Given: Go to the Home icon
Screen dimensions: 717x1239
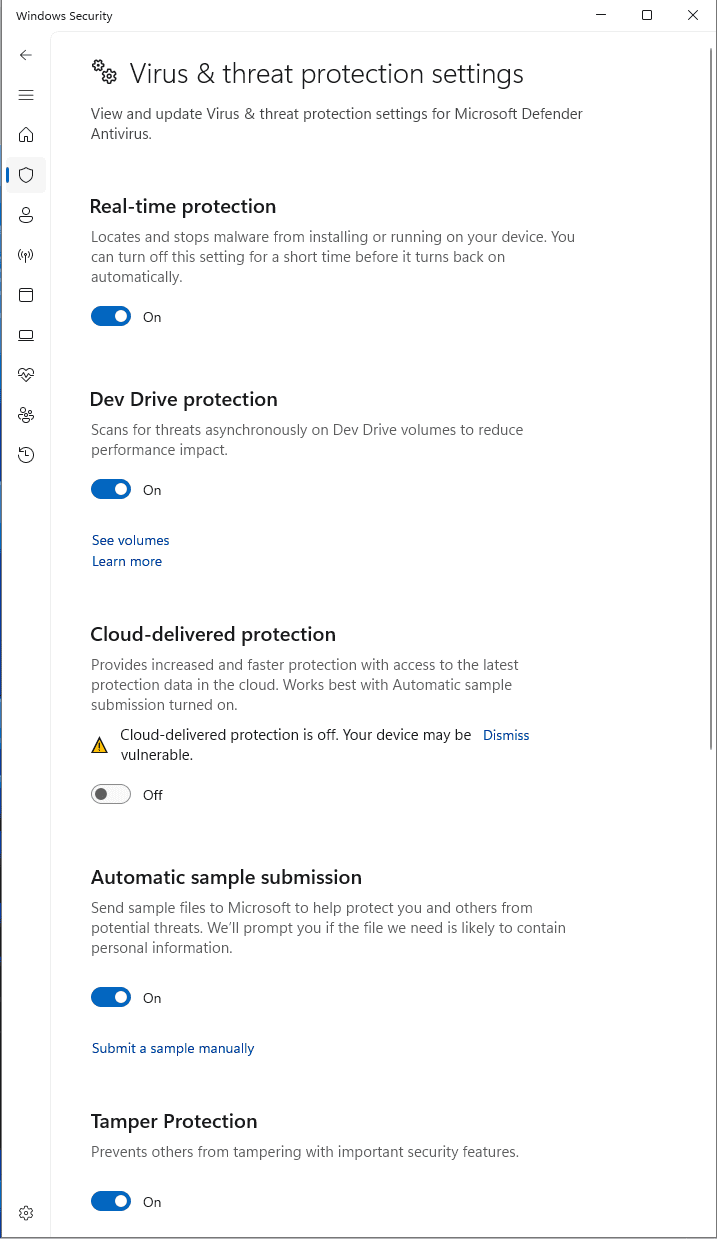Looking at the screenshot, I should 26,135.
